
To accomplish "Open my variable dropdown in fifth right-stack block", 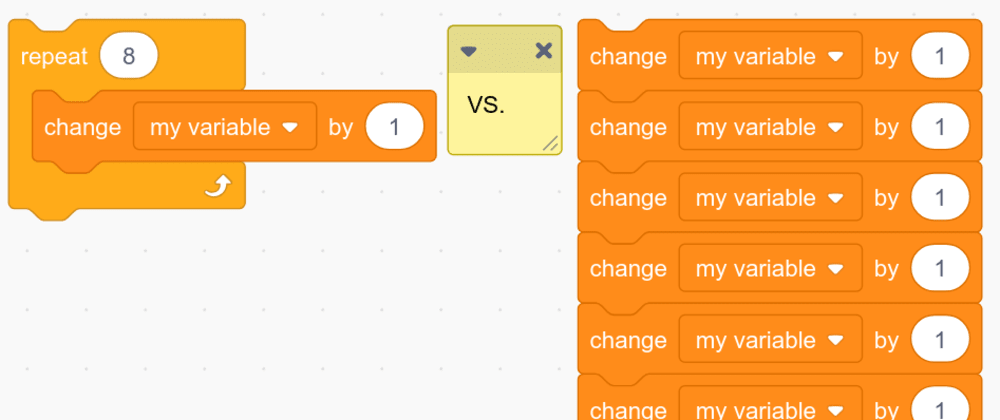I will tap(770, 339).
